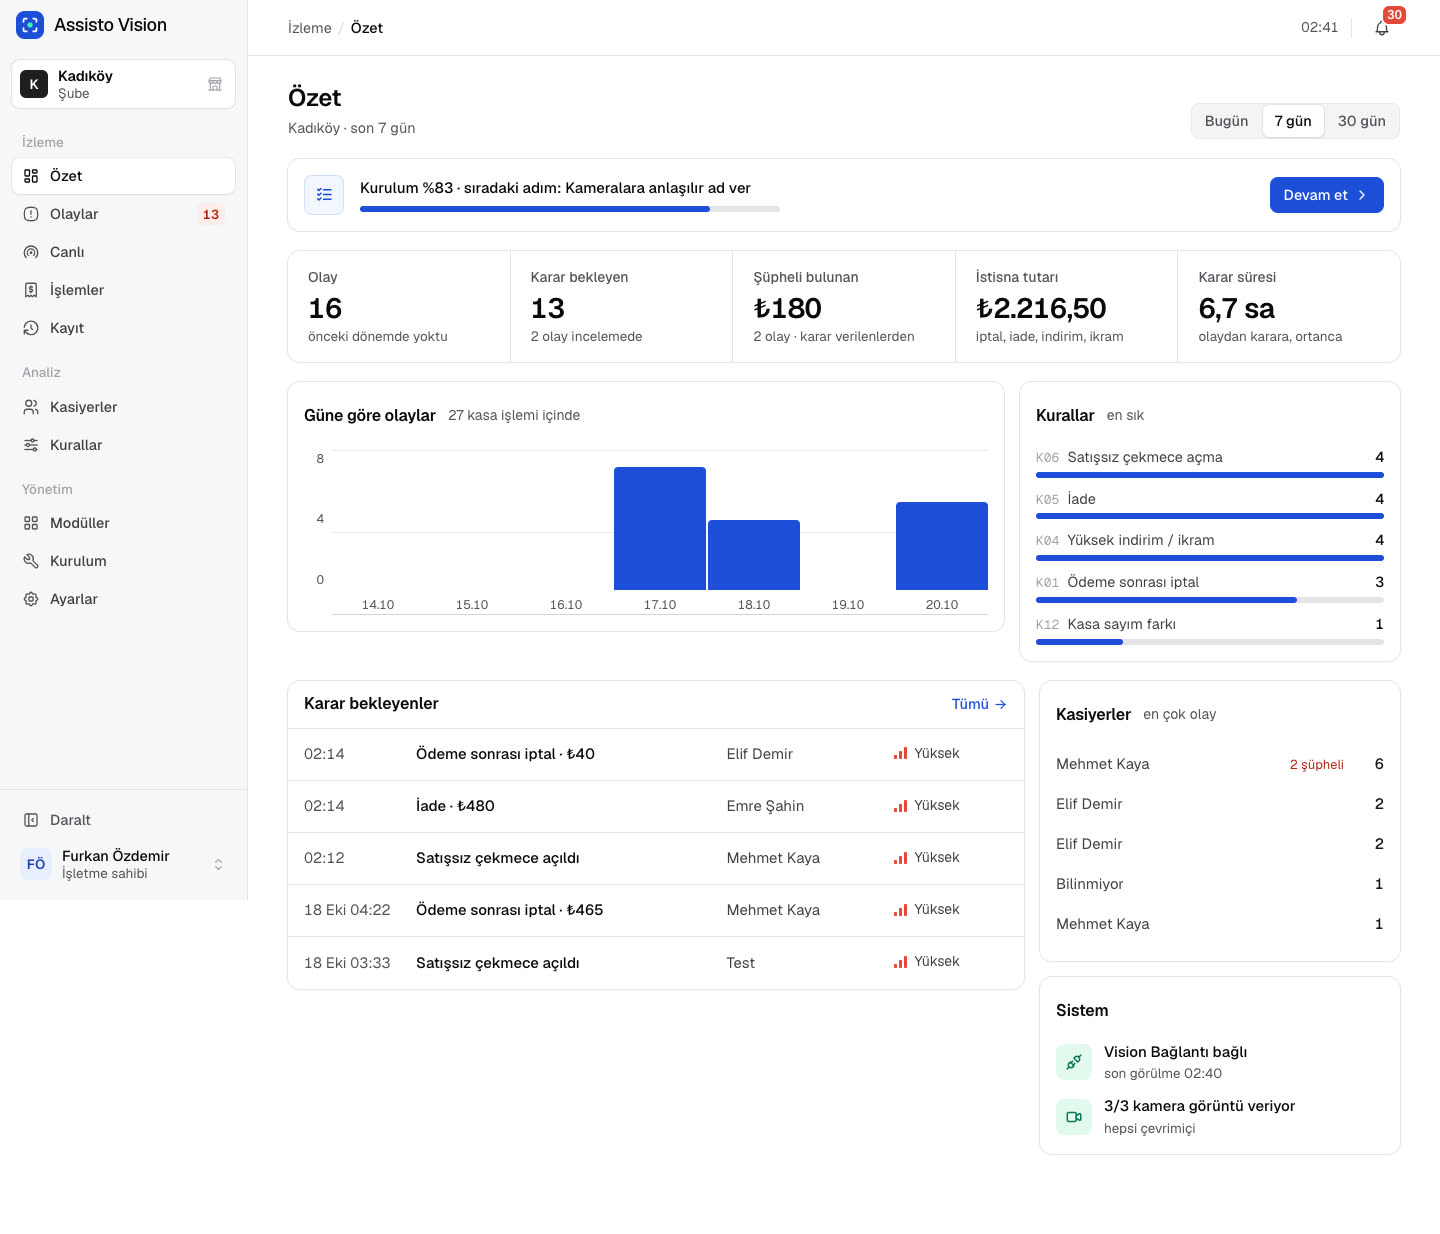Click the Ayarlar gear icon
This screenshot has height=1234, width=1440.
pos(31,599)
